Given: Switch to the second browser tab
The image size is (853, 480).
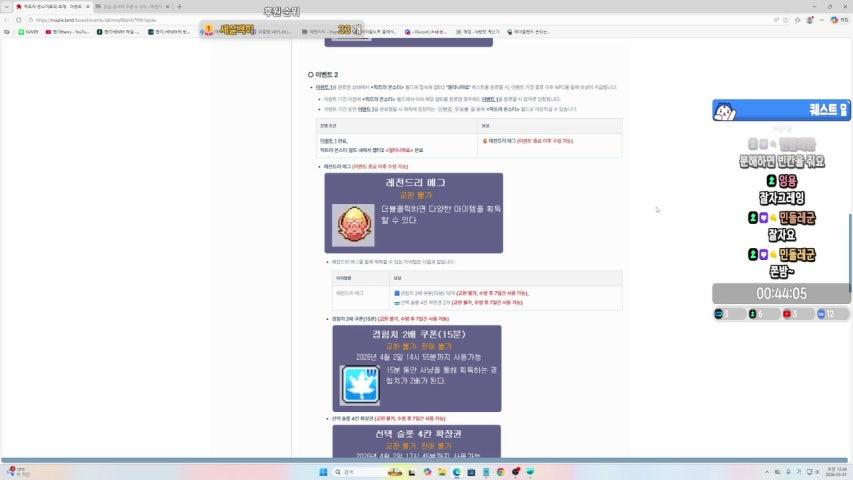Looking at the screenshot, I should [132, 7].
